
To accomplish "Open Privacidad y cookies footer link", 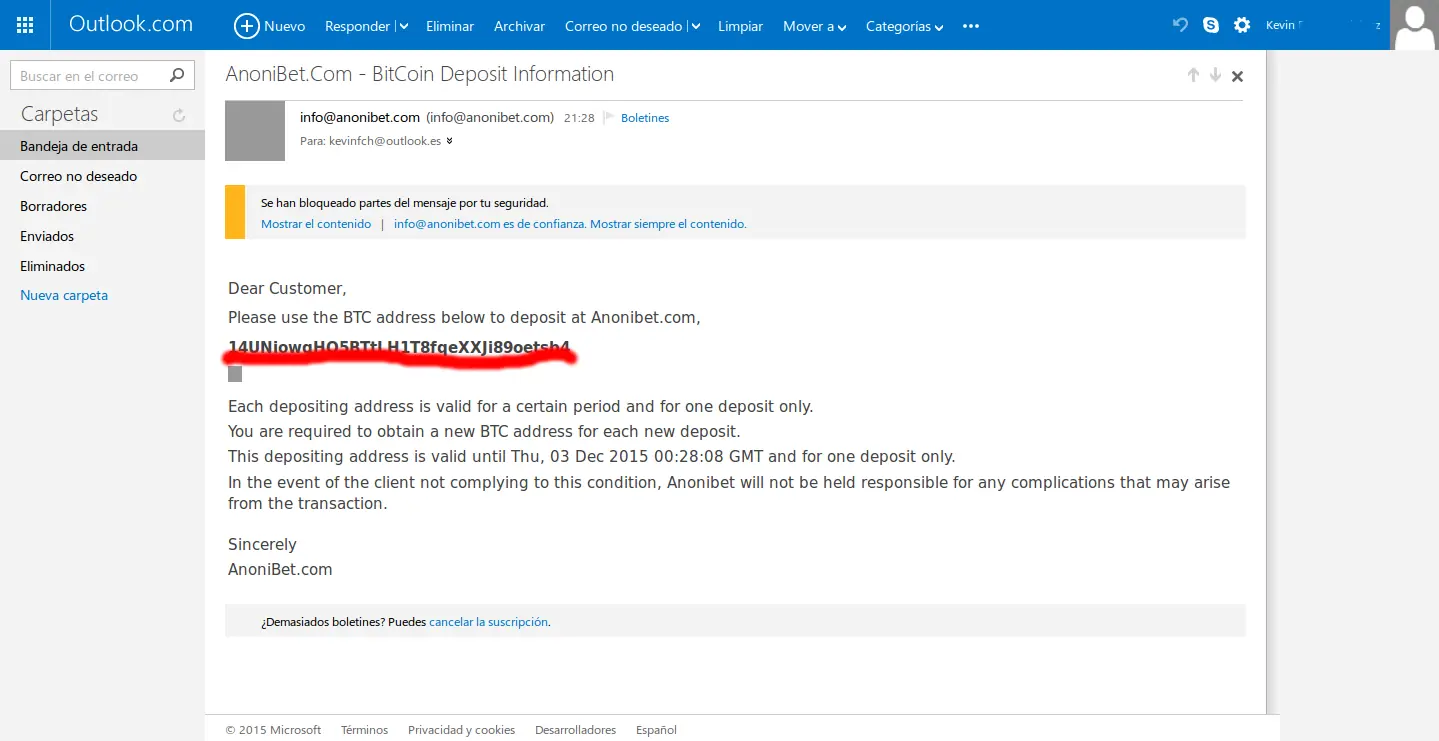I will coord(461,730).
